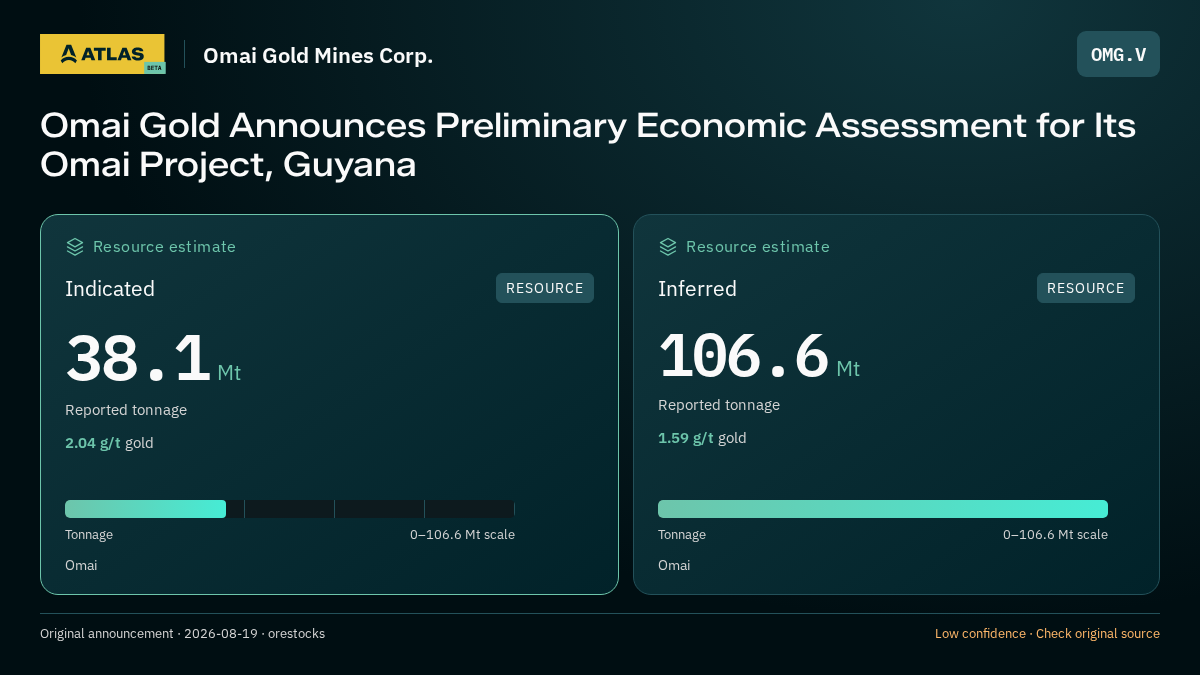The image size is (1200, 675).
Task: Click the 106.6 Mt tonnage value
Action: click(x=759, y=355)
